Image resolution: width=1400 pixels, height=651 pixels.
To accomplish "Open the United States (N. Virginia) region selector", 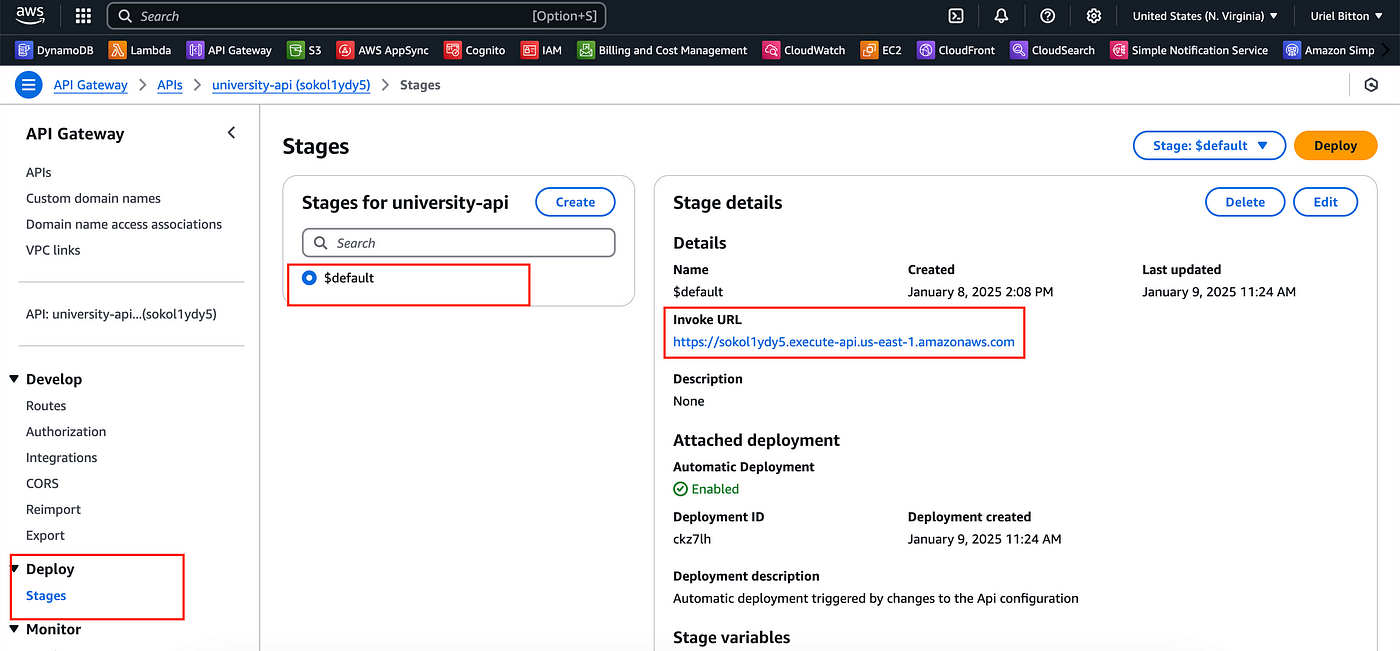I will (1204, 15).
